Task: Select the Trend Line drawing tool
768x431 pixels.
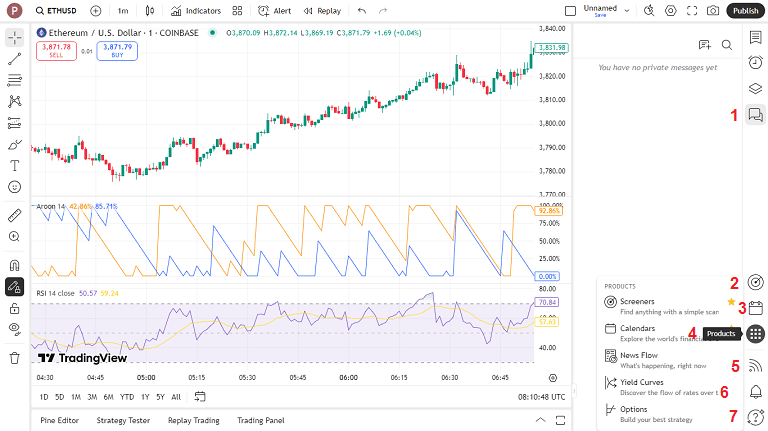Action: (15, 58)
